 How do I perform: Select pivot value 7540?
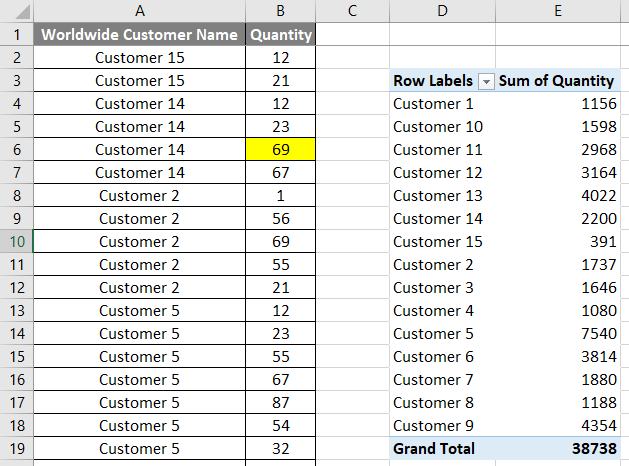tap(558, 334)
